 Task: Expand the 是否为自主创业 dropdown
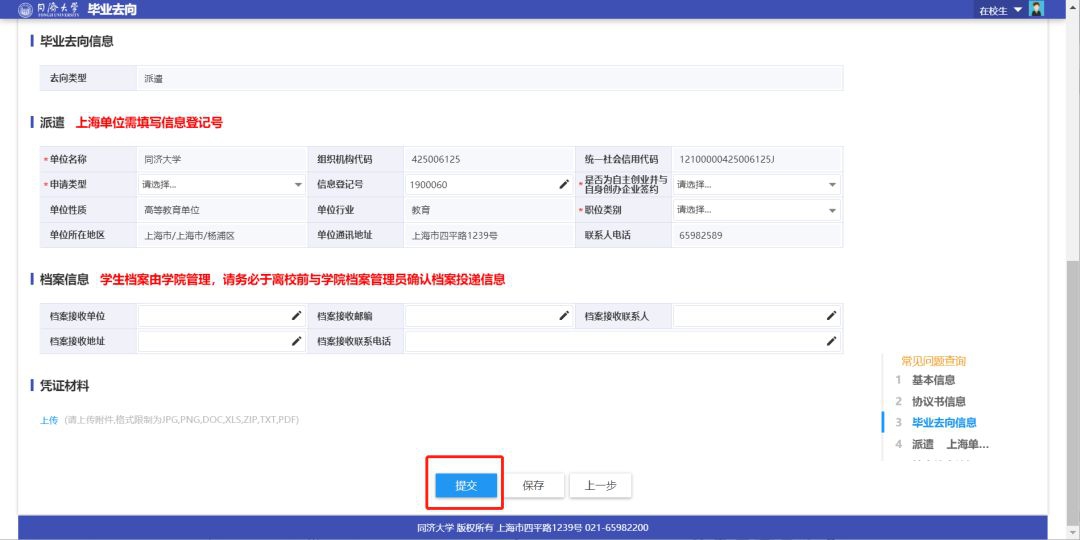[x=756, y=184]
